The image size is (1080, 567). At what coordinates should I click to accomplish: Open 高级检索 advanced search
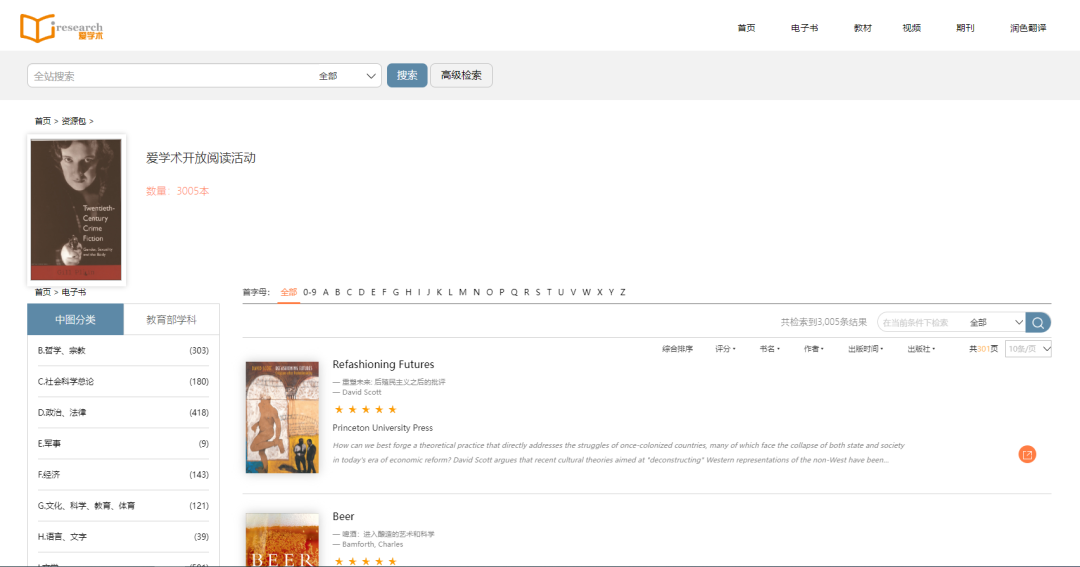[x=461, y=76]
